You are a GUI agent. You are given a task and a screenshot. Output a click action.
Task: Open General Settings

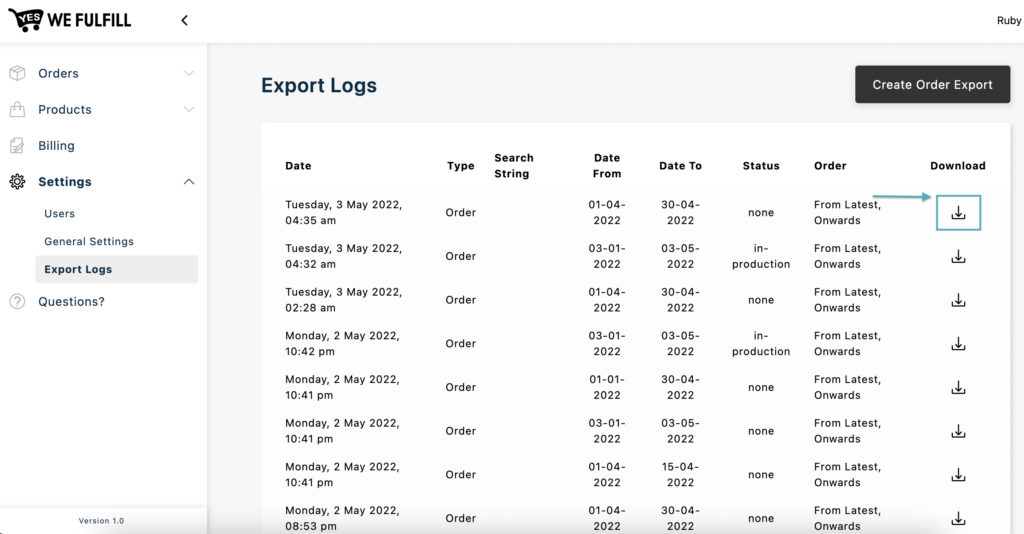pos(89,242)
